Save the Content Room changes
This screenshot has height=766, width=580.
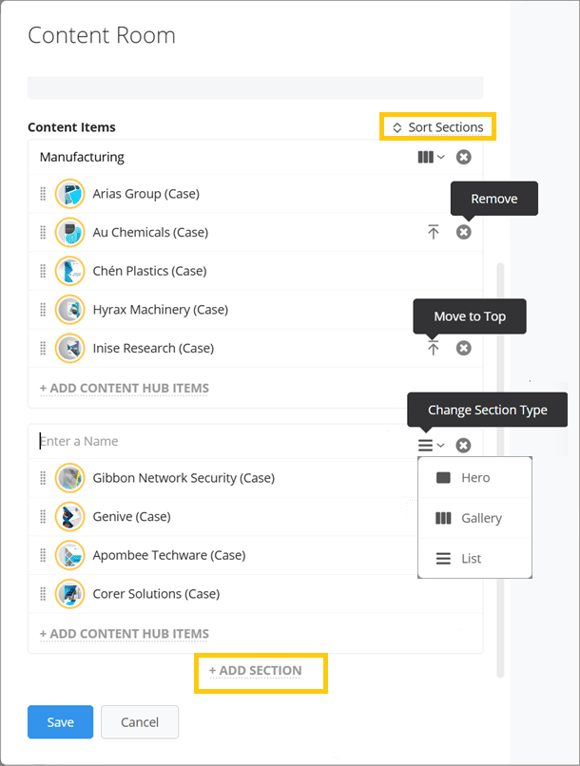pos(60,722)
